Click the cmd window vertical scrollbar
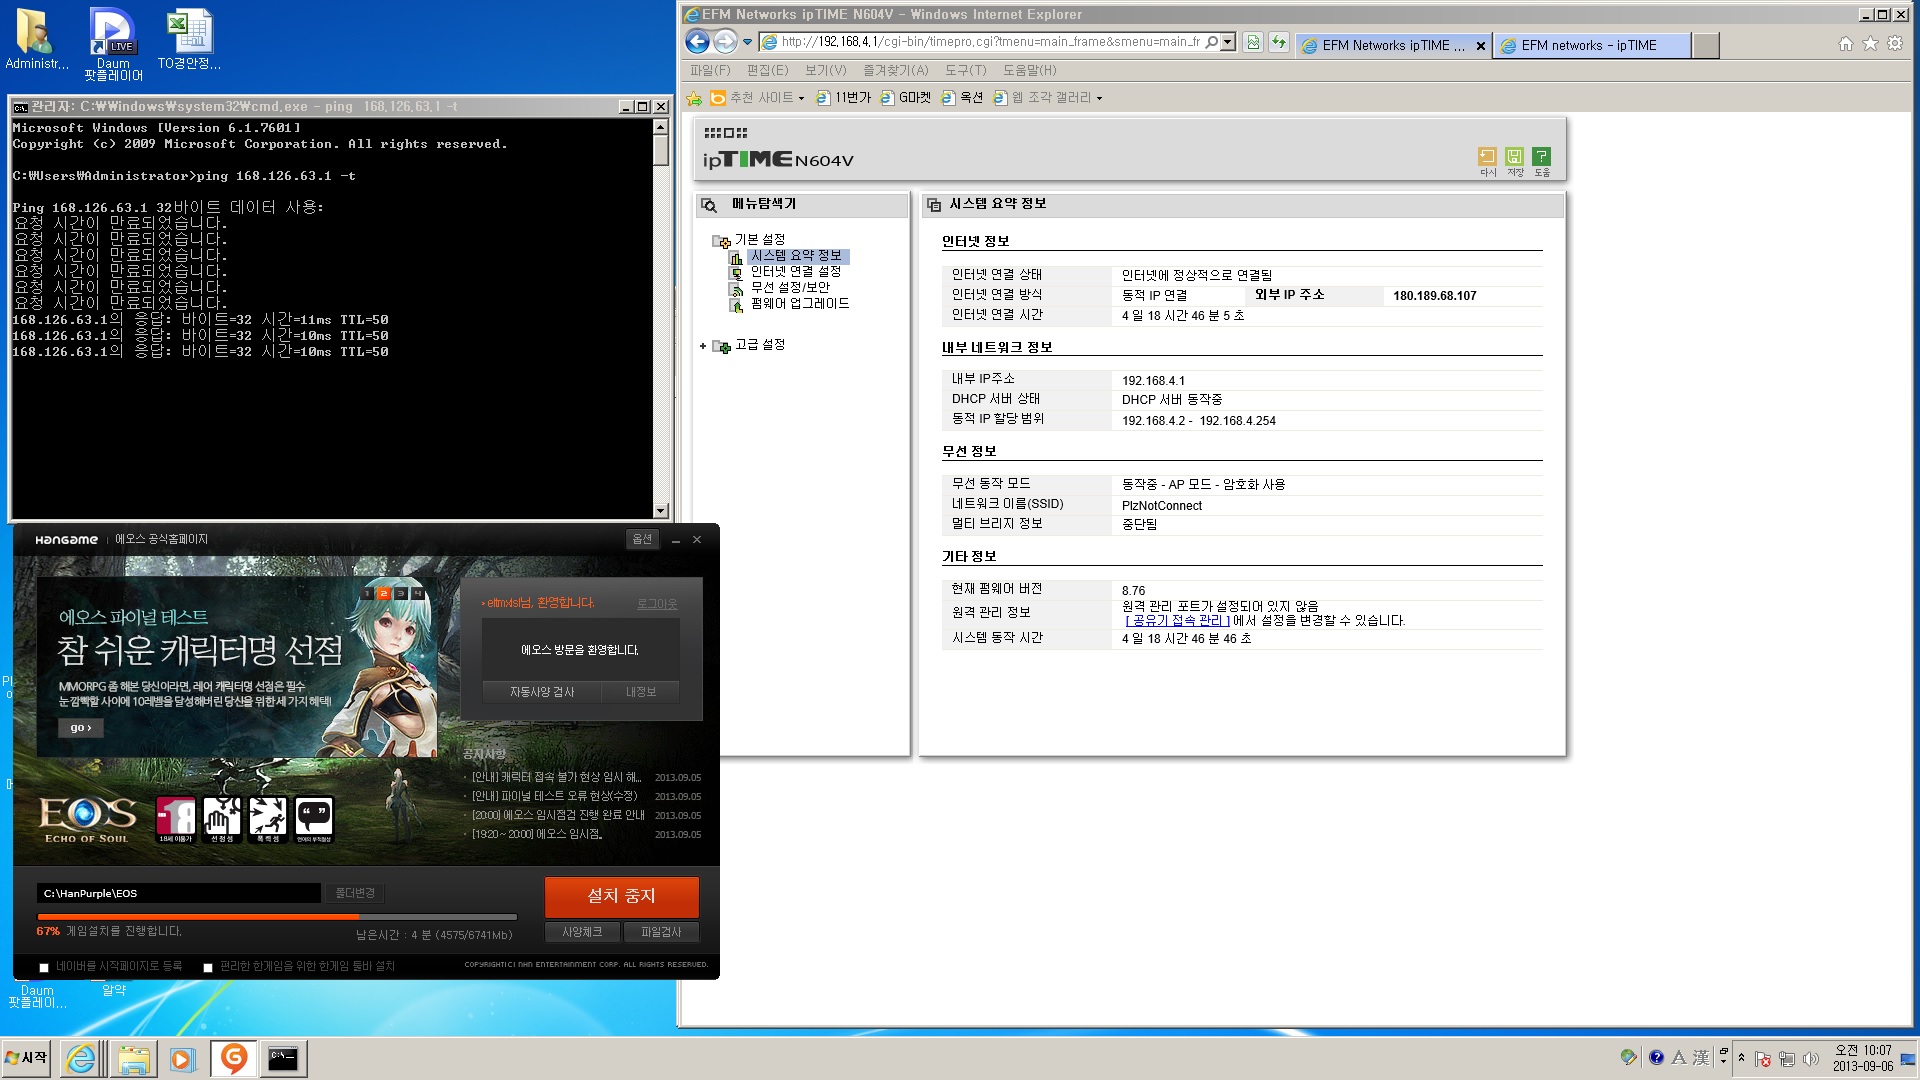The image size is (1920, 1080). (660, 319)
